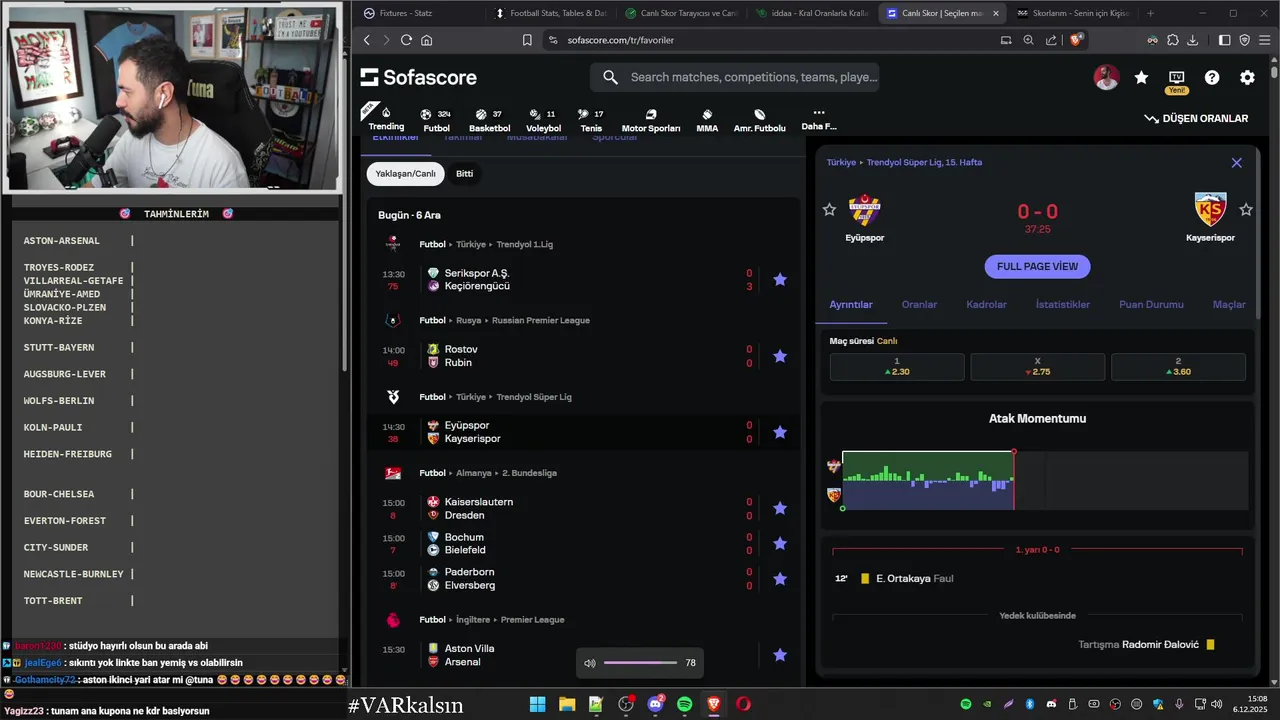Open the Amr. Futbolu category

(x=759, y=120)
